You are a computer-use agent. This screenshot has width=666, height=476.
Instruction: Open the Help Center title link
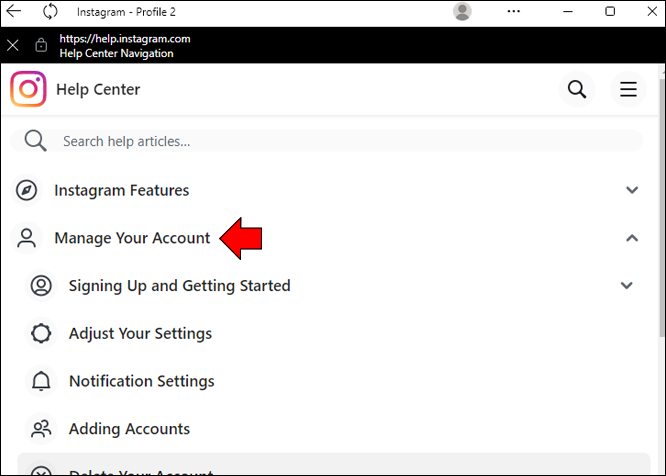[x=98, y=89]
